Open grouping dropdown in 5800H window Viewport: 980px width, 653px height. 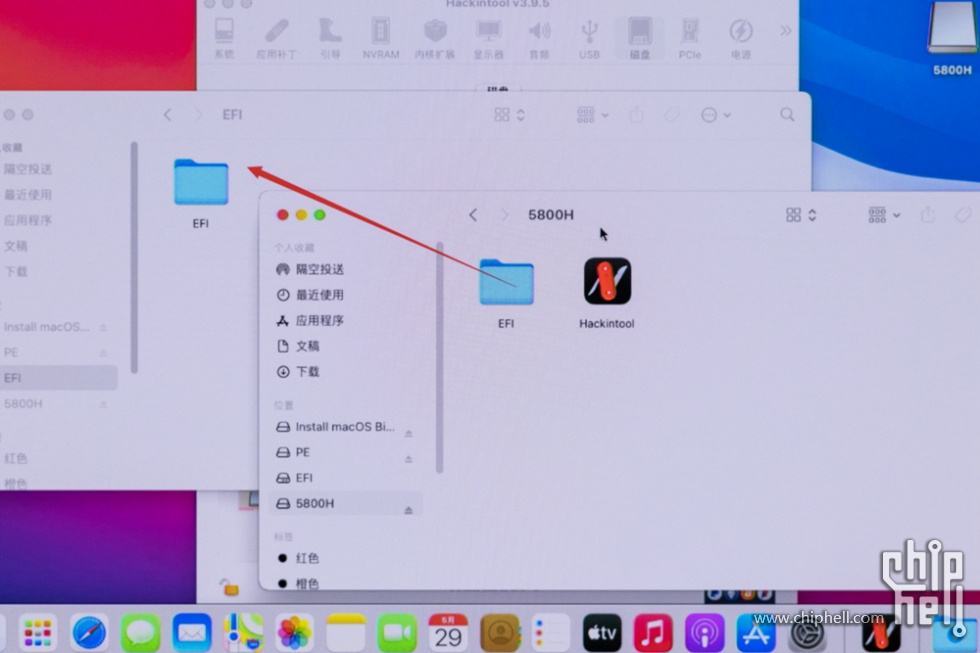coord(884,215)
